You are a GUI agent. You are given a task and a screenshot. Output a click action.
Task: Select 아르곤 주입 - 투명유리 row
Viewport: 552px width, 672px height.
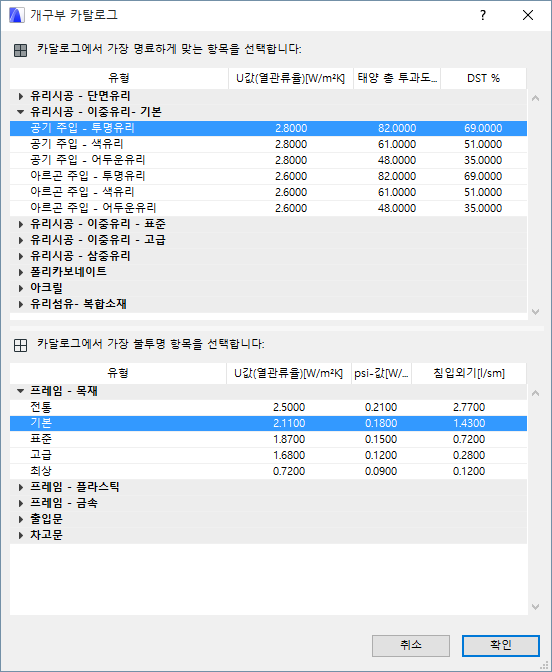(x=268, y=176)
